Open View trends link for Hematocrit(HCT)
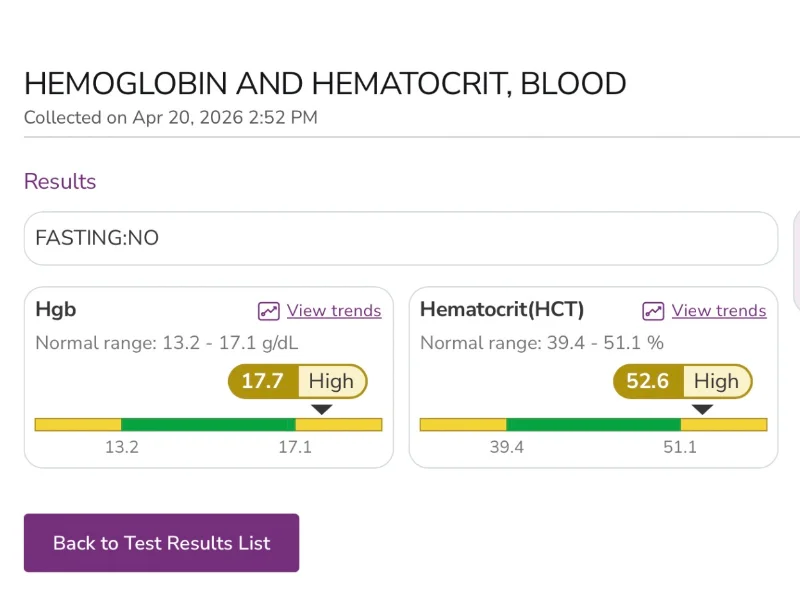 (x=719, y=311)
